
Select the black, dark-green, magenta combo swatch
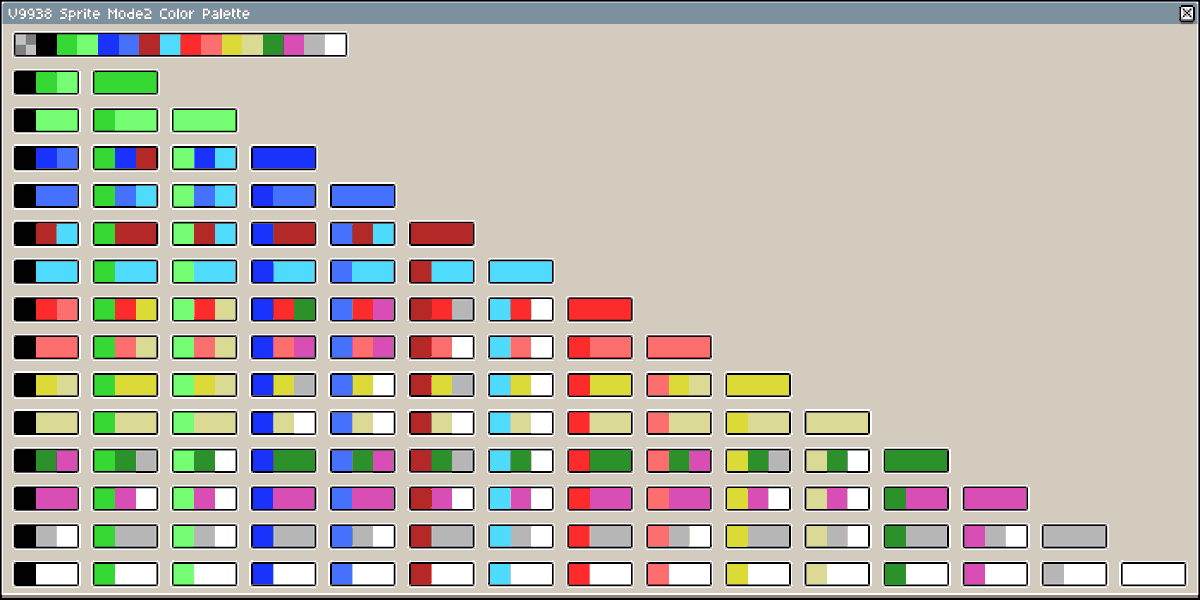(46, 462)
